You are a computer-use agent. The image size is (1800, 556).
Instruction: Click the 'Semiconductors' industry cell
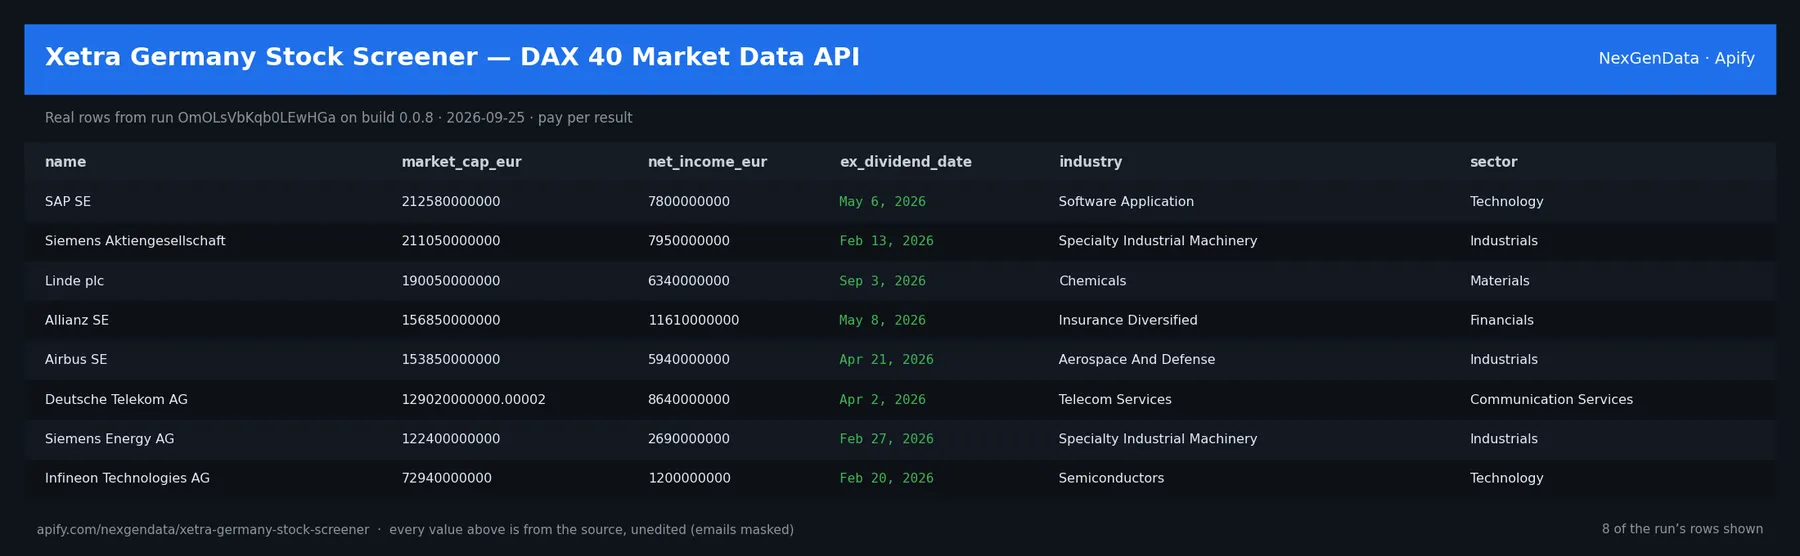point(1111,478)
